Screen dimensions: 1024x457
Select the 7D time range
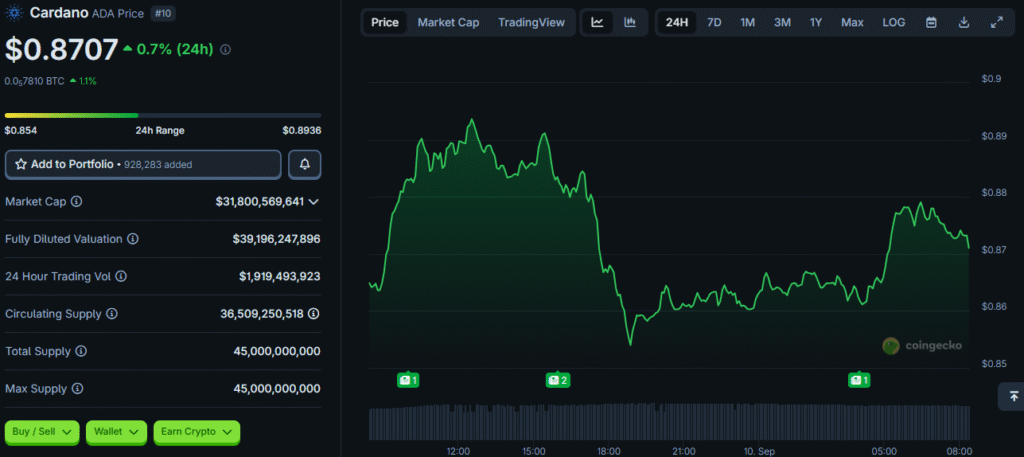(x=714, y=22)
